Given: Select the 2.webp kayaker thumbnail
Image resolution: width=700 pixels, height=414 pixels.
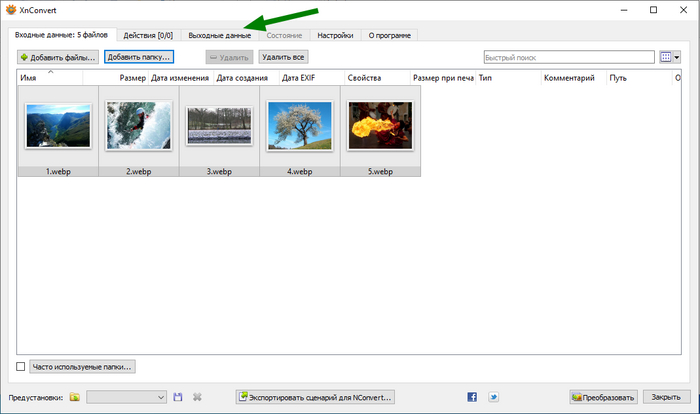Looking at the screenshot, I should tap(139, 125).
